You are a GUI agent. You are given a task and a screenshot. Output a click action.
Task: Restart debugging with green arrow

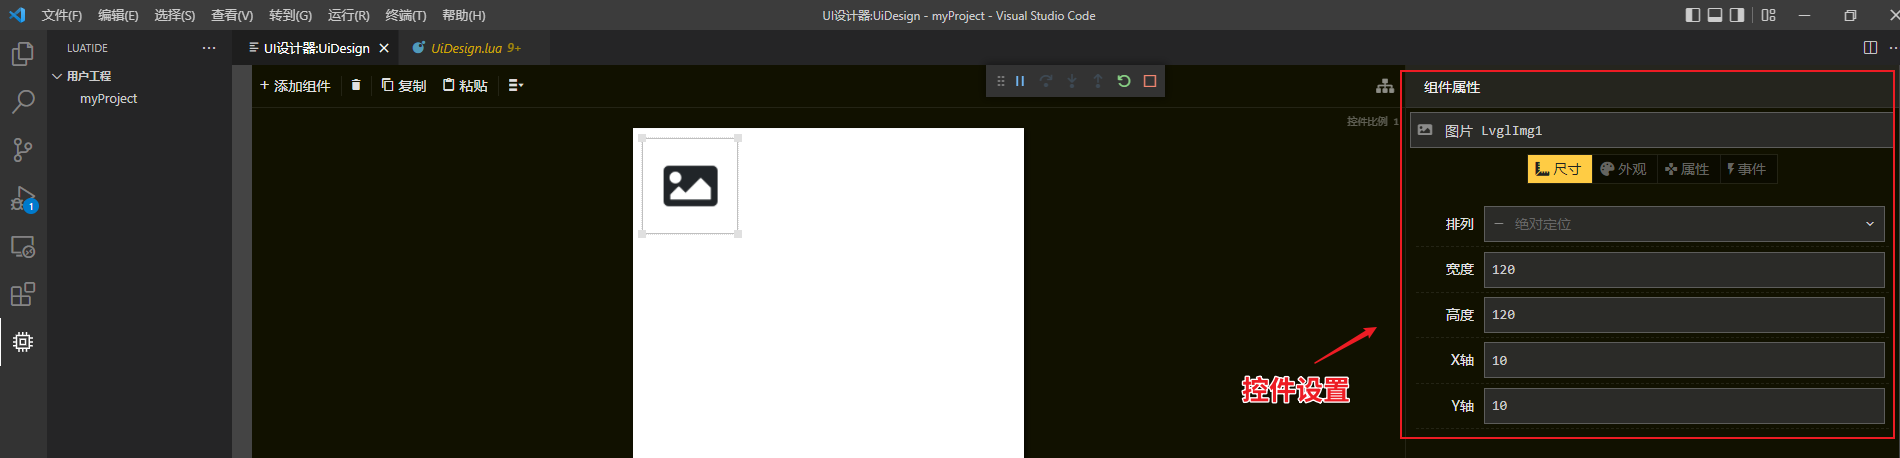pos(1124,81)
